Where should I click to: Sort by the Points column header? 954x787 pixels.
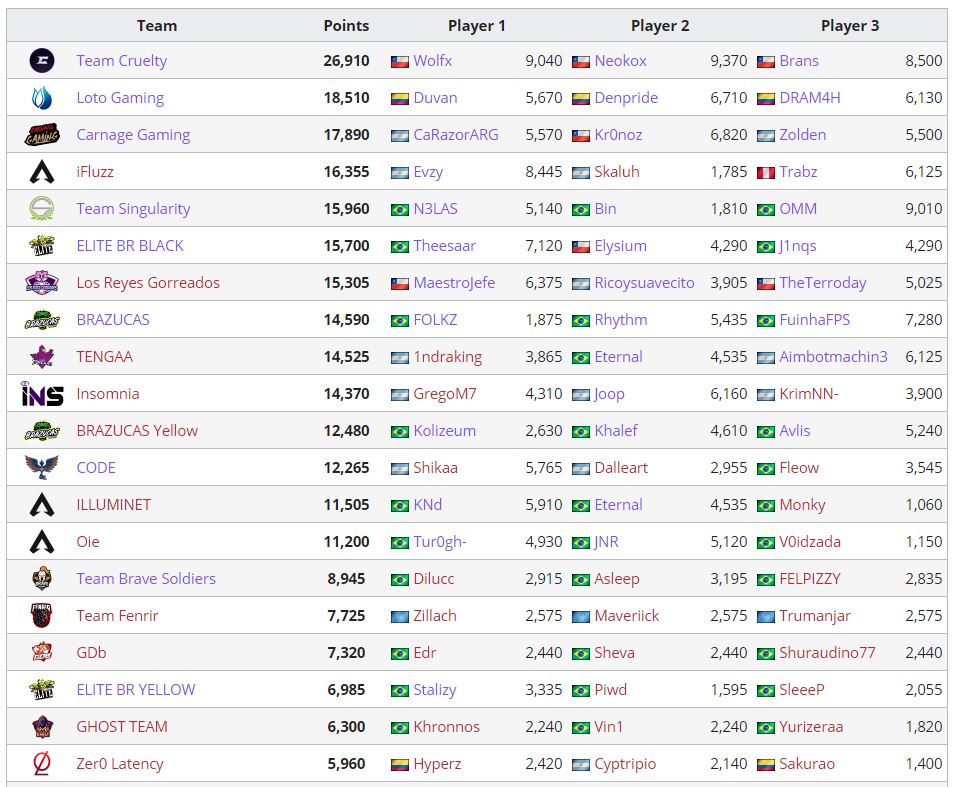click(x=344, y=25)
